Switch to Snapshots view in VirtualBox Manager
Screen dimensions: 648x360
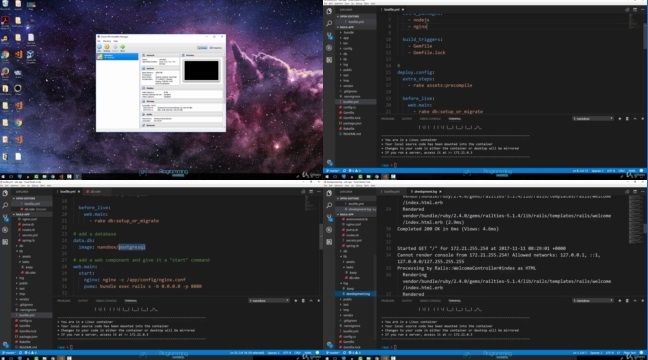[x=216, y=48]
